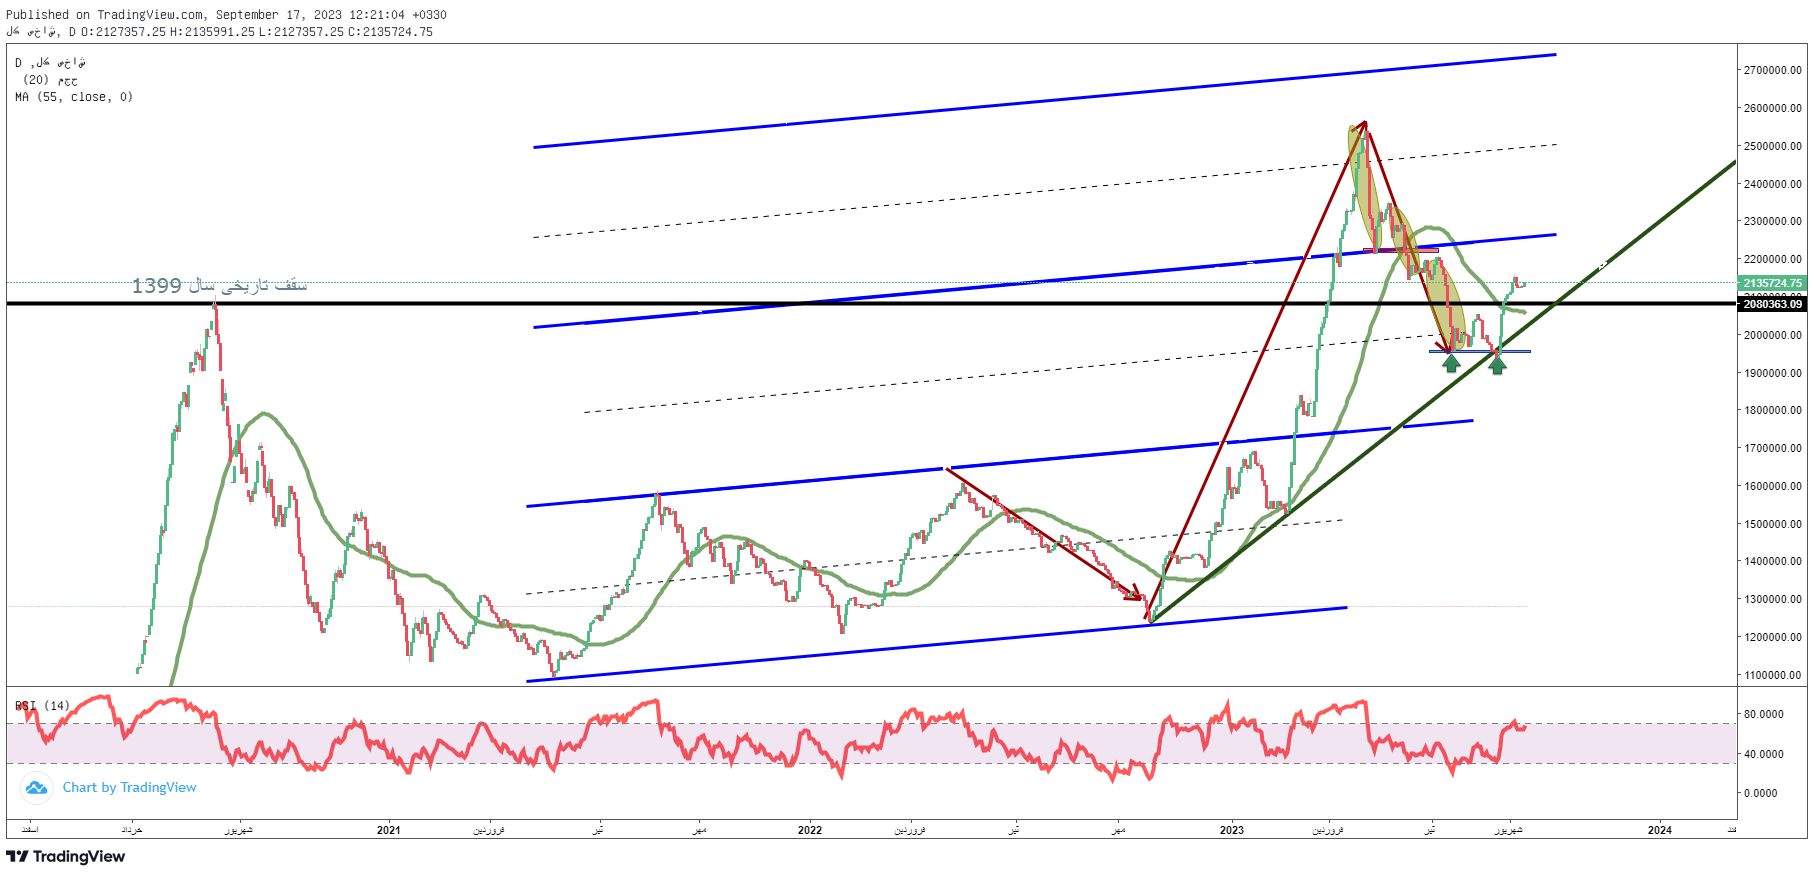The image size is (1814, 875).
Task: Click the 1200000.00 price axis label
Action: click(x=1772, y=637)
